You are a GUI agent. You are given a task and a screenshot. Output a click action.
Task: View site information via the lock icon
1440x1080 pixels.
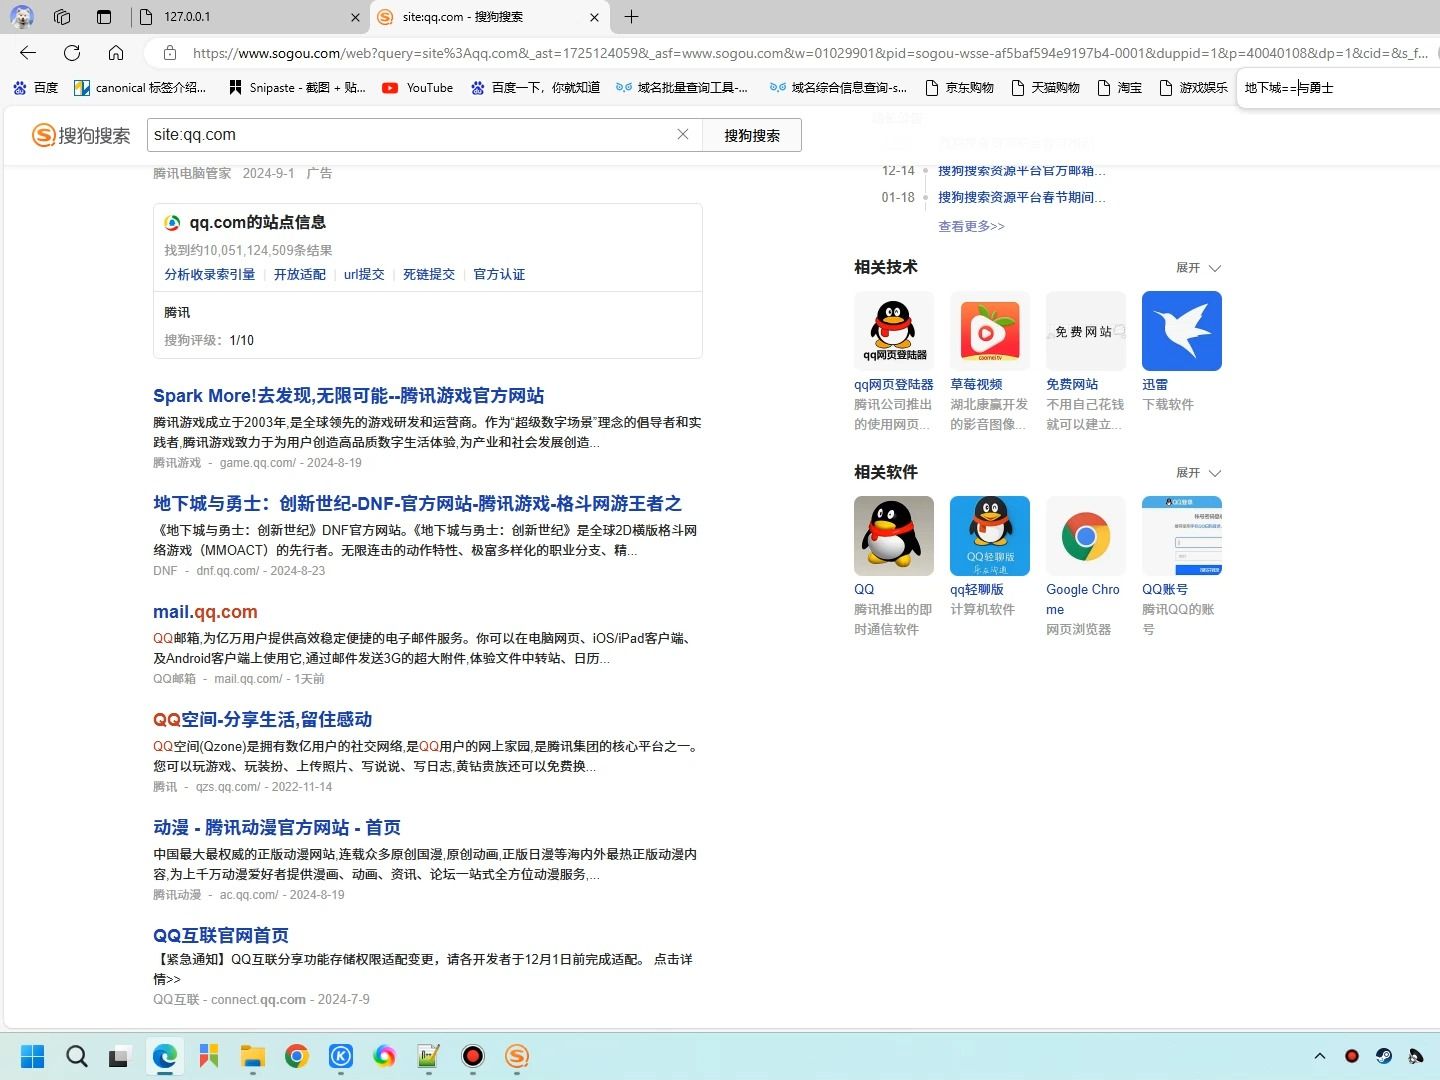170,53
